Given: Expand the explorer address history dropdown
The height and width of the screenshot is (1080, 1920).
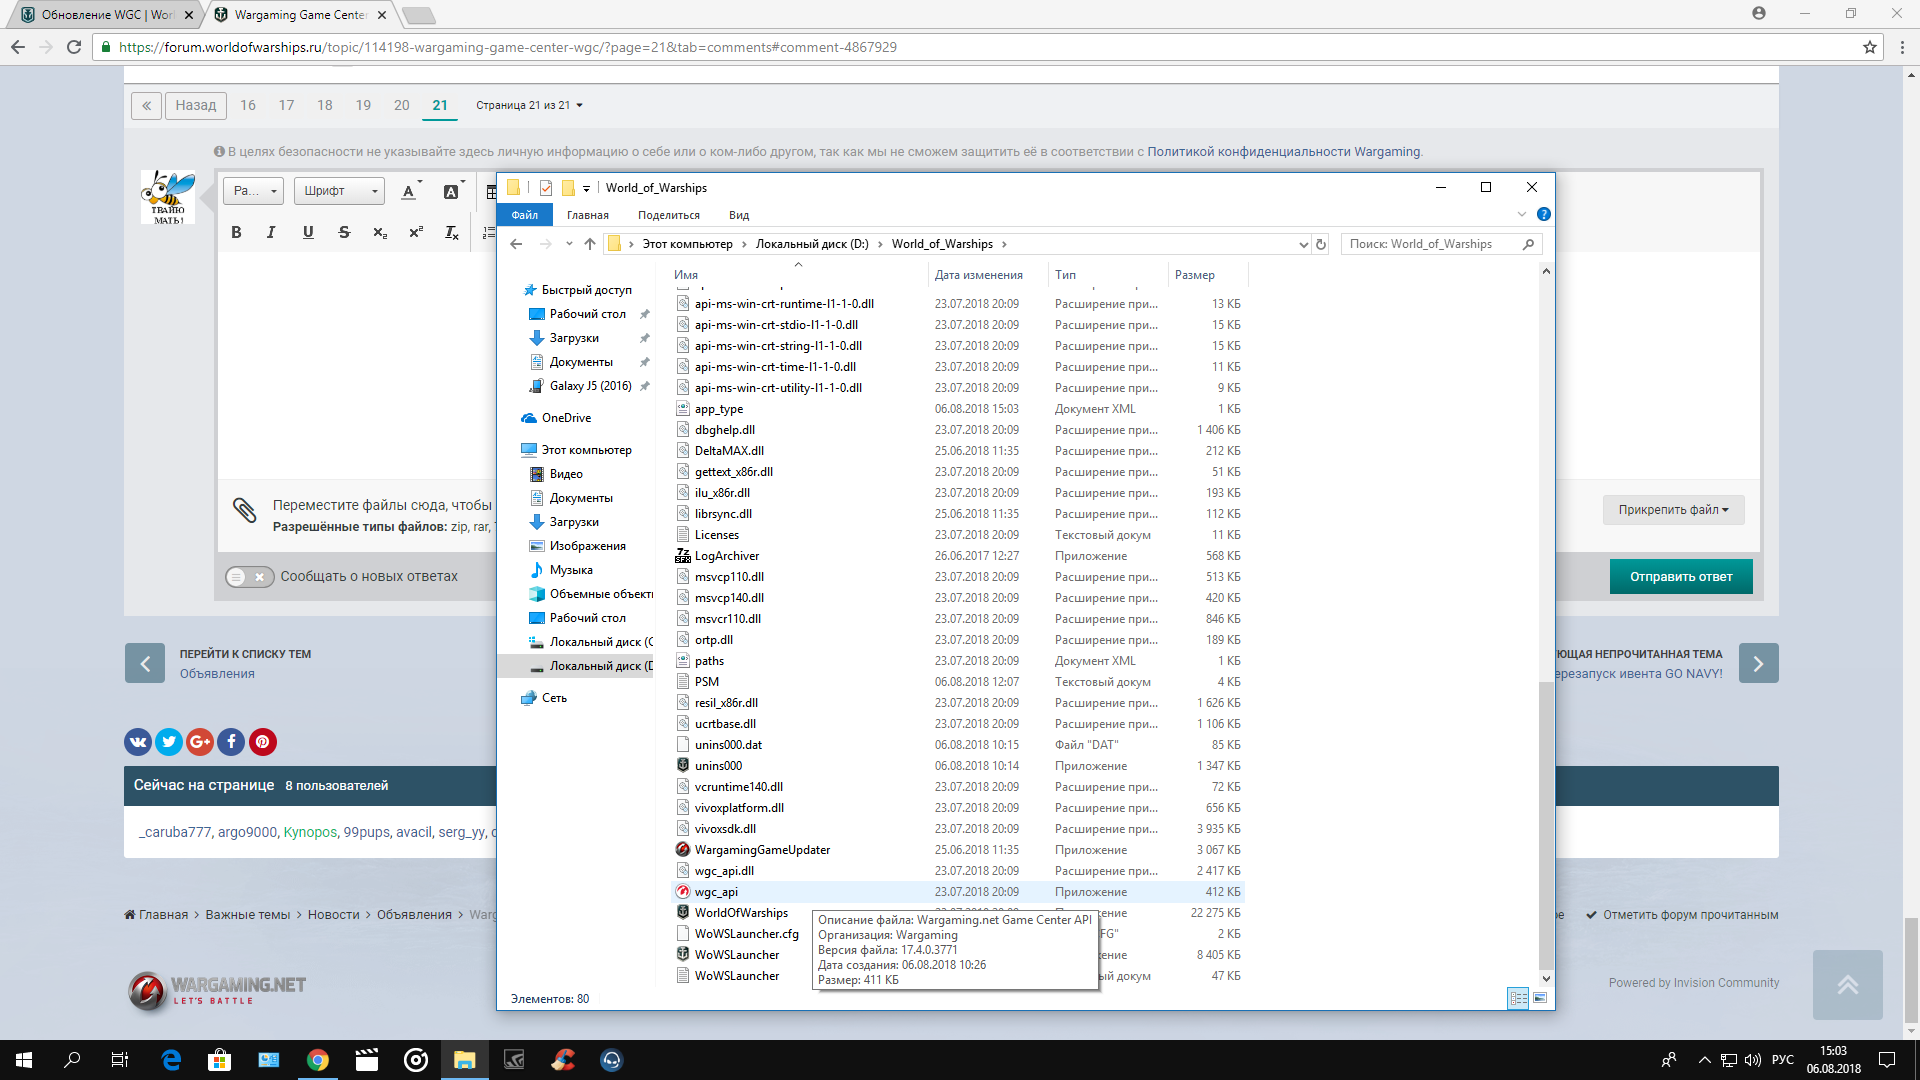Looking at the screenshot, I should pos(1303,244).
